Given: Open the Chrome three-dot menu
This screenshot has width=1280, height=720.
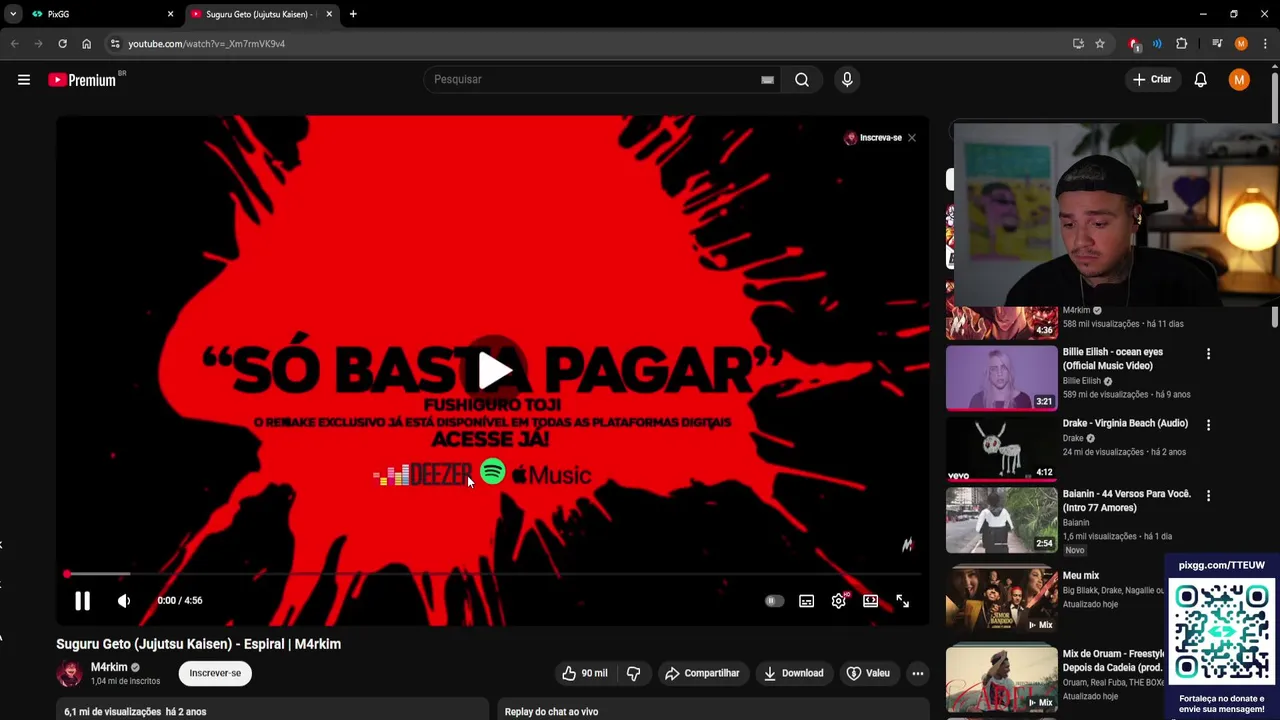Looking at the screenshot, I should (x=1266, y=44).
